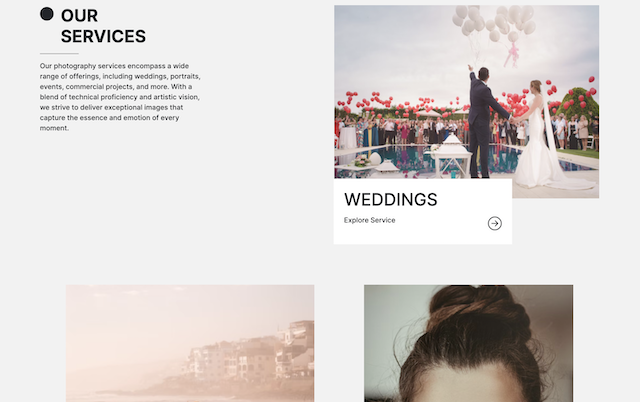Click the white balloon cluster in wedding photo
The height and width of the screenshot is (402, 640).
point(494,20)
